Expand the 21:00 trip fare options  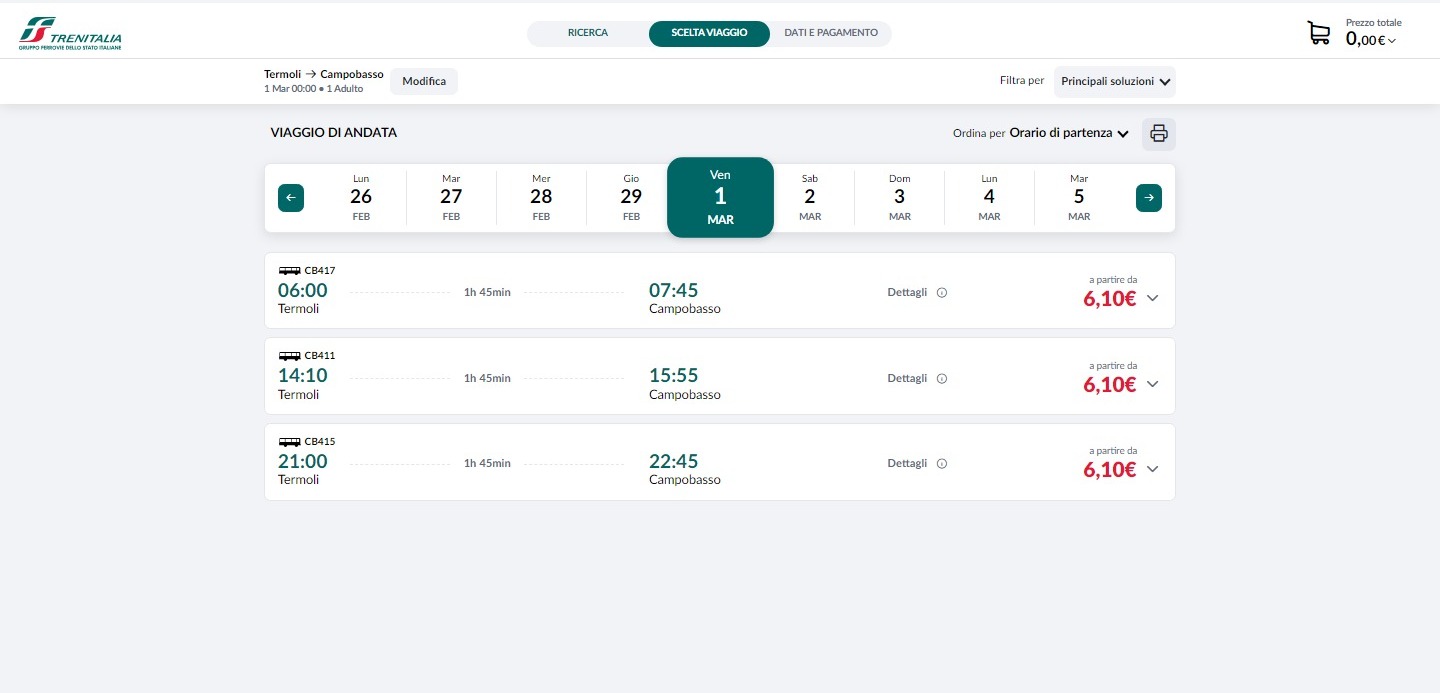1152,469
